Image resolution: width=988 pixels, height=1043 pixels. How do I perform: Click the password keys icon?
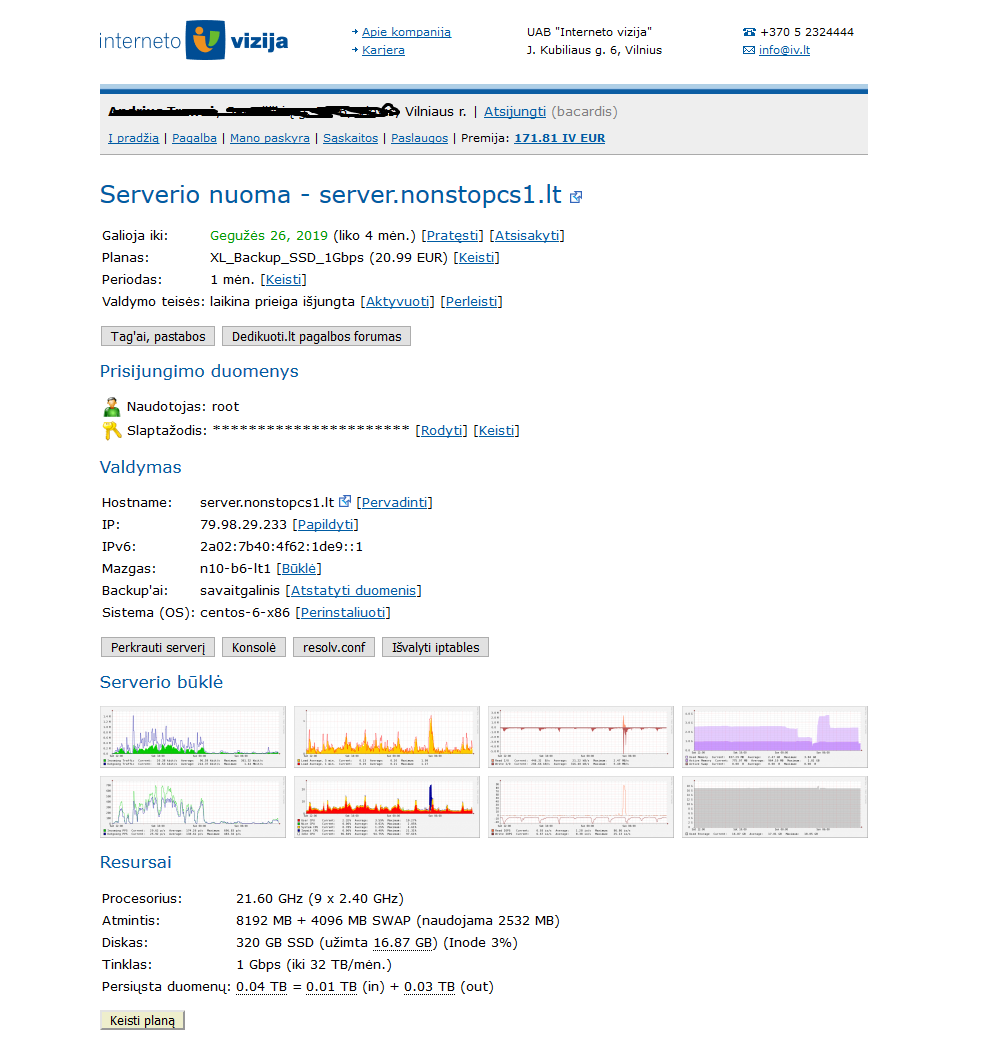[112, 431]
